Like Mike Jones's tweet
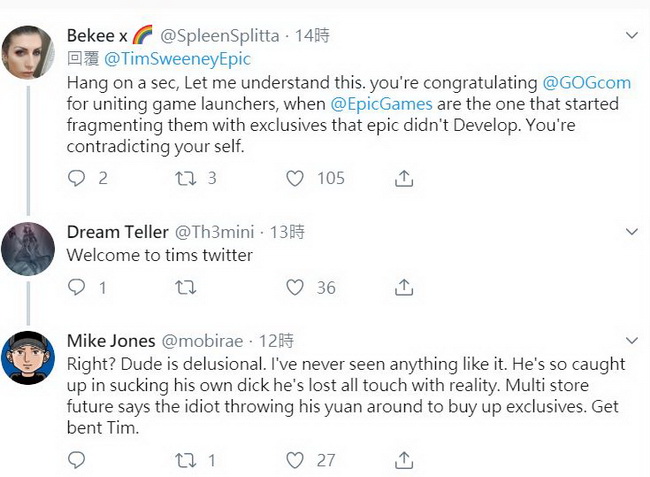Viewport: 650px width, 477px height. (x=295, y=460)
